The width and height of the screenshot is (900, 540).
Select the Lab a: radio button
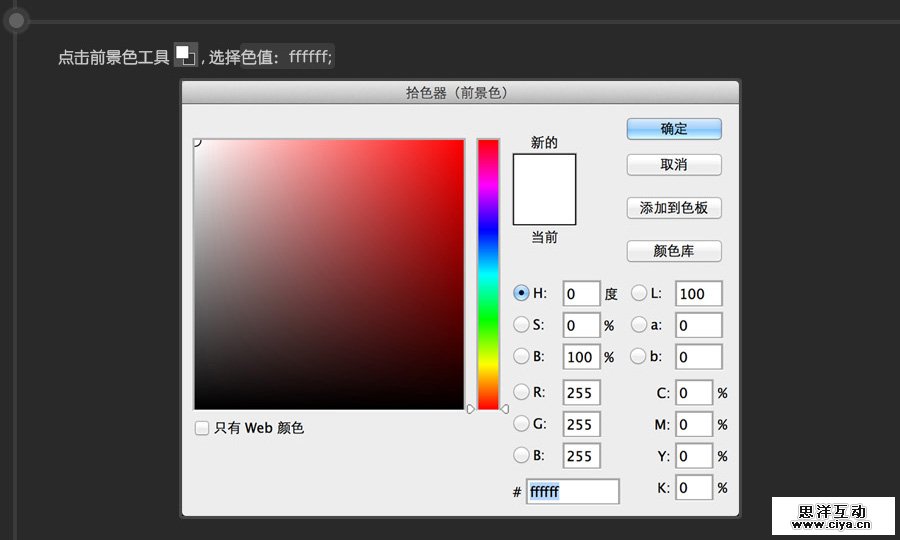638,325
